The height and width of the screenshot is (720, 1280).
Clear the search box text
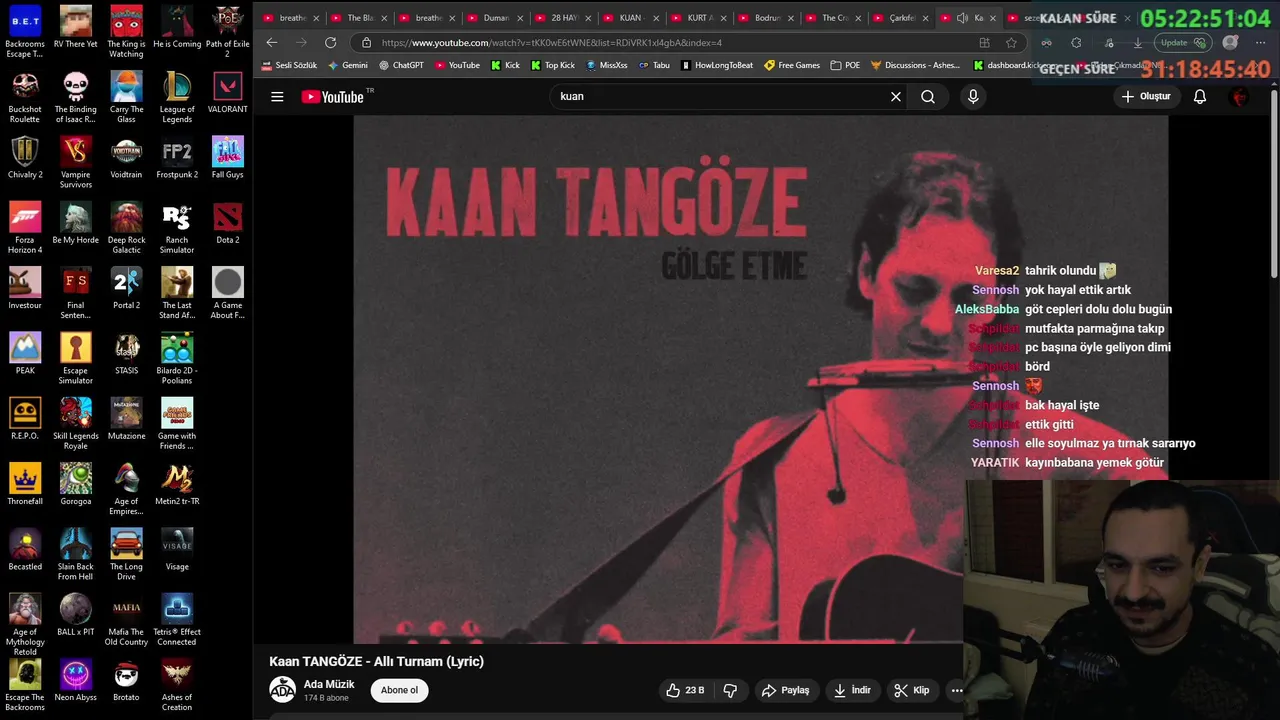[x=896, y=97]
